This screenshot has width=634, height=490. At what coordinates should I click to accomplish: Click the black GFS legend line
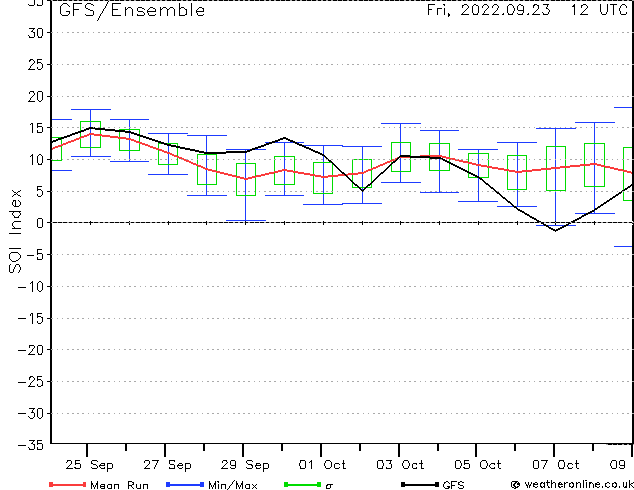point(420,484)
